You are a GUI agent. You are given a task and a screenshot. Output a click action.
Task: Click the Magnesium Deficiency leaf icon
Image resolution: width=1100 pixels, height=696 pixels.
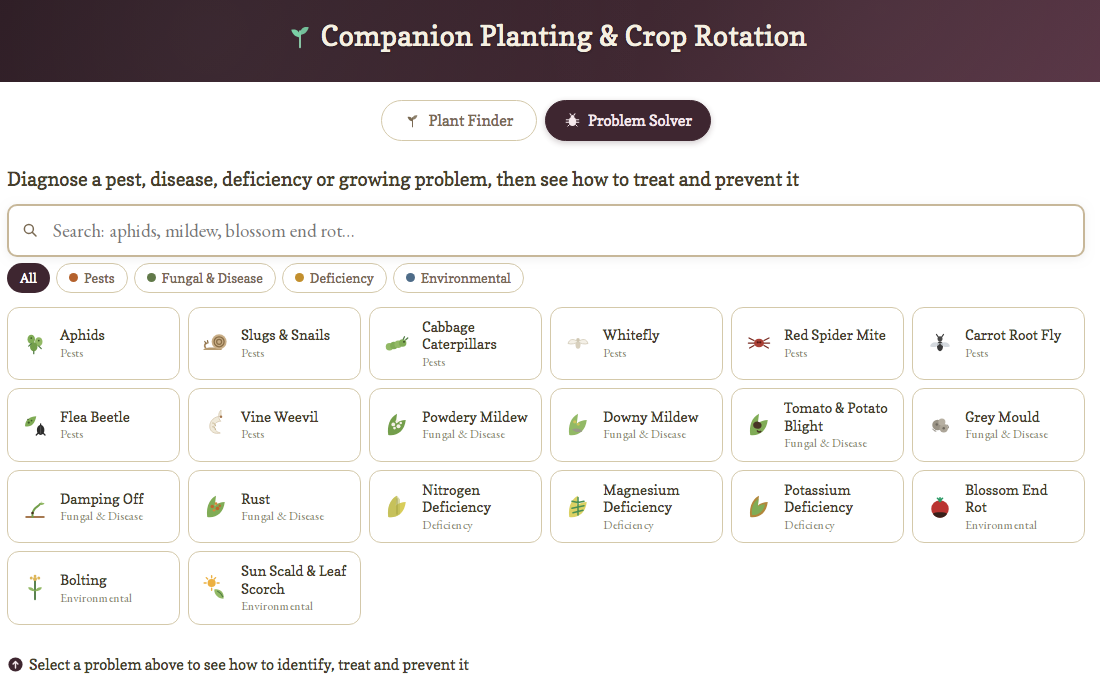point(577,507)
